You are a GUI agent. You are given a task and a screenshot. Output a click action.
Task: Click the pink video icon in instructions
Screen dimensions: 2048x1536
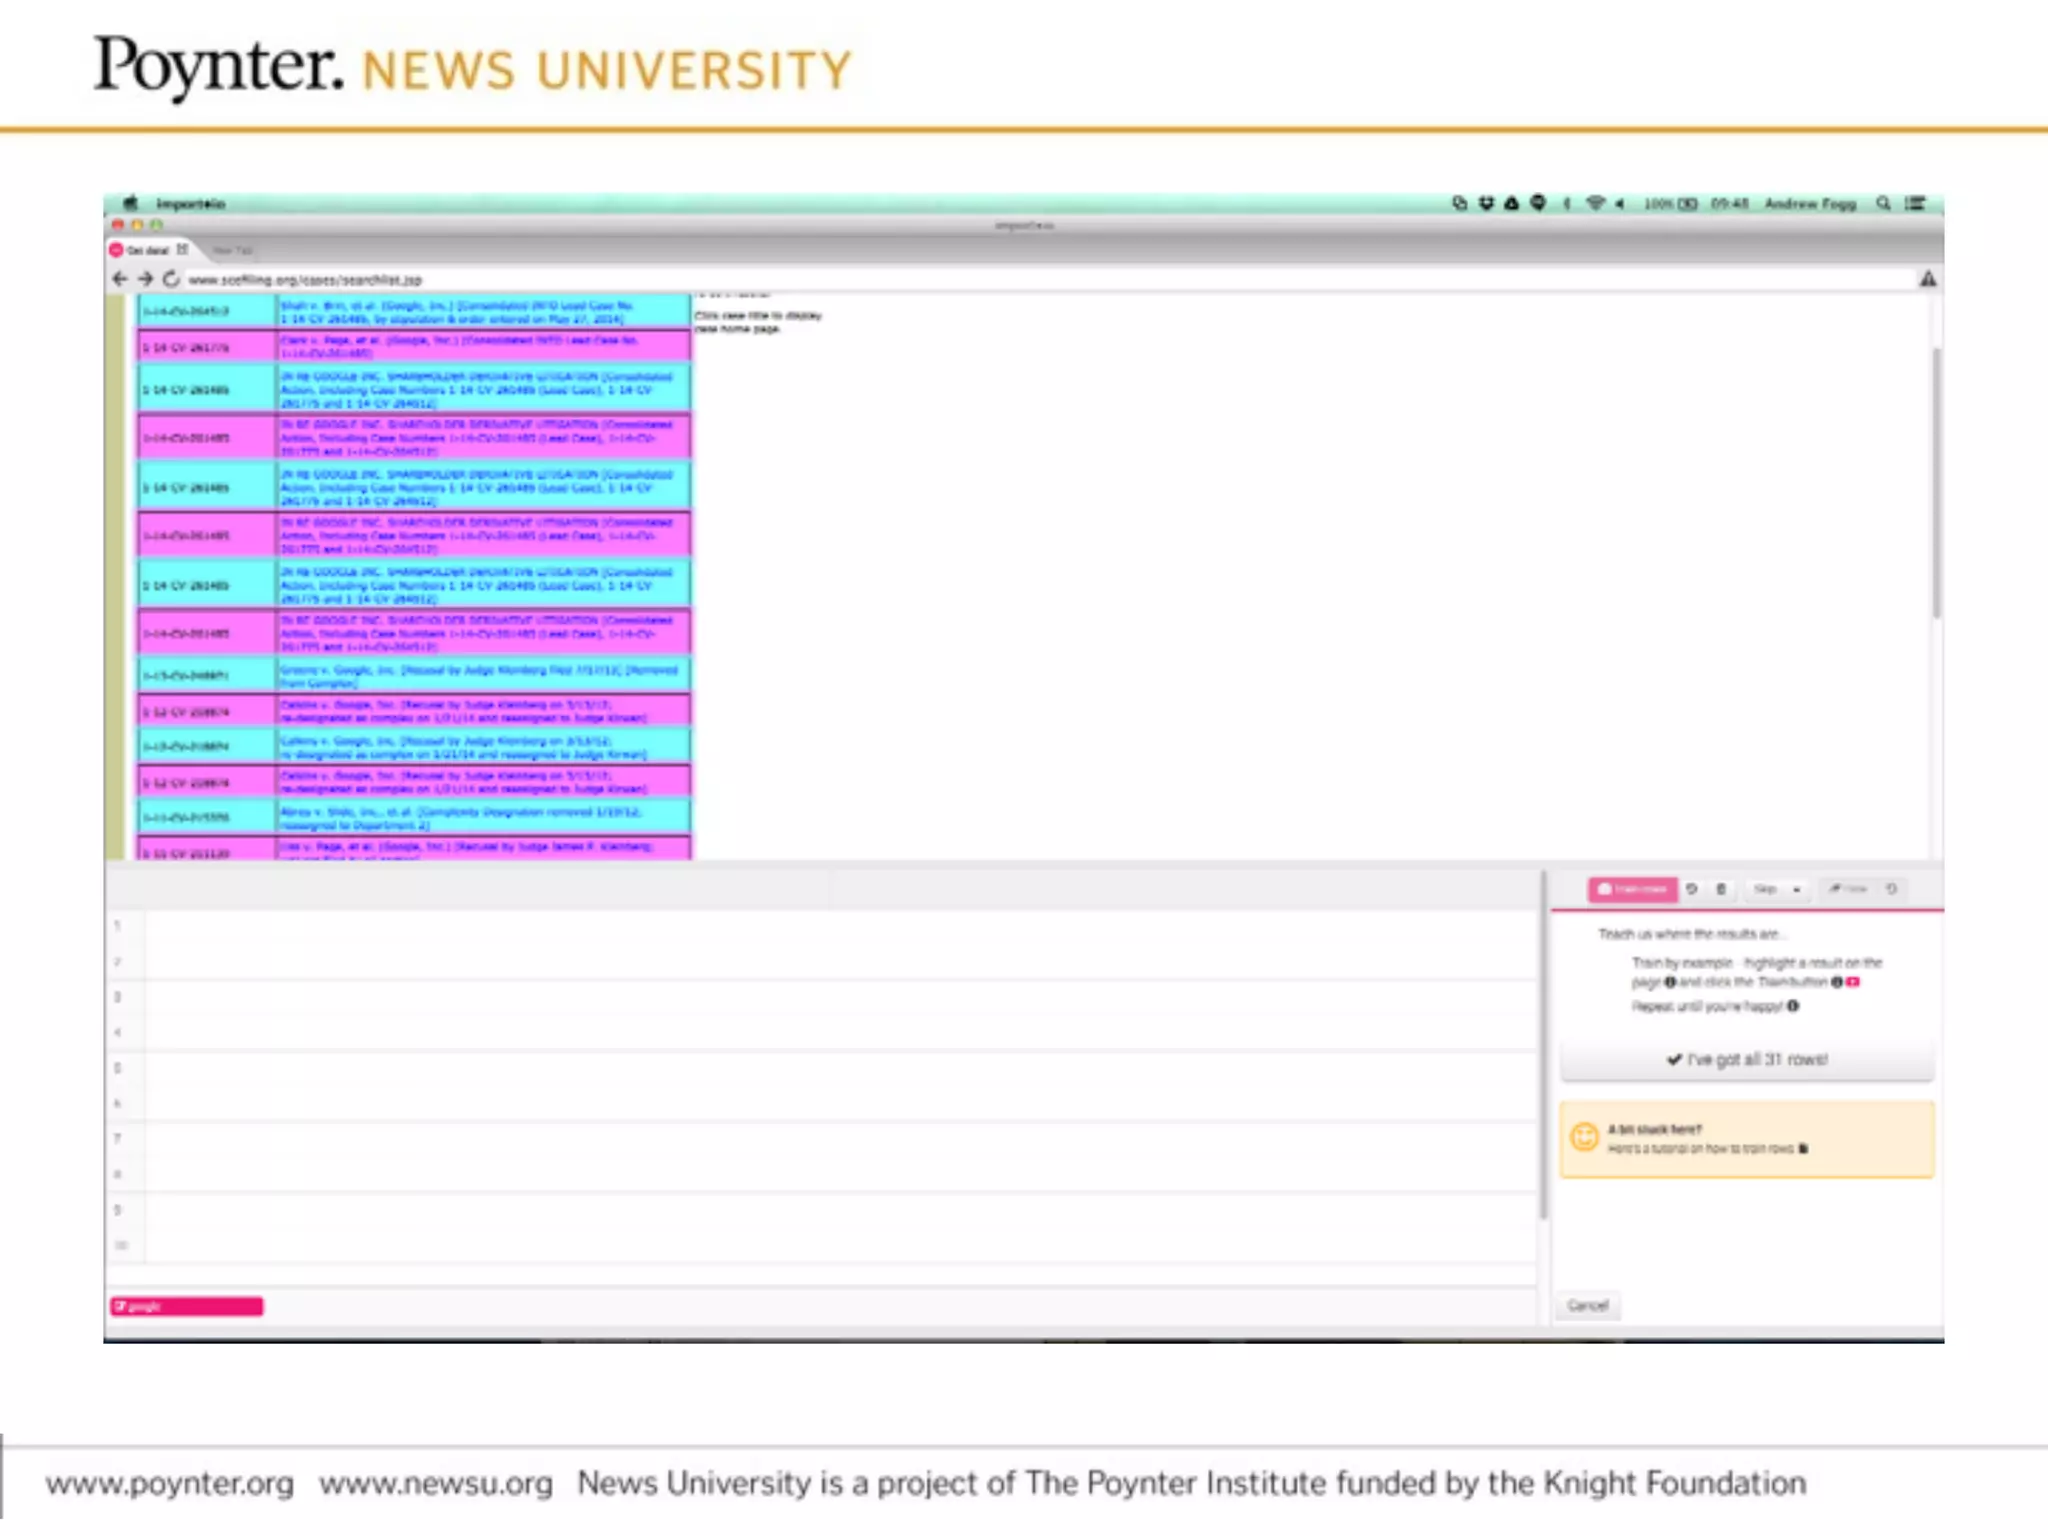[1853, 982]
